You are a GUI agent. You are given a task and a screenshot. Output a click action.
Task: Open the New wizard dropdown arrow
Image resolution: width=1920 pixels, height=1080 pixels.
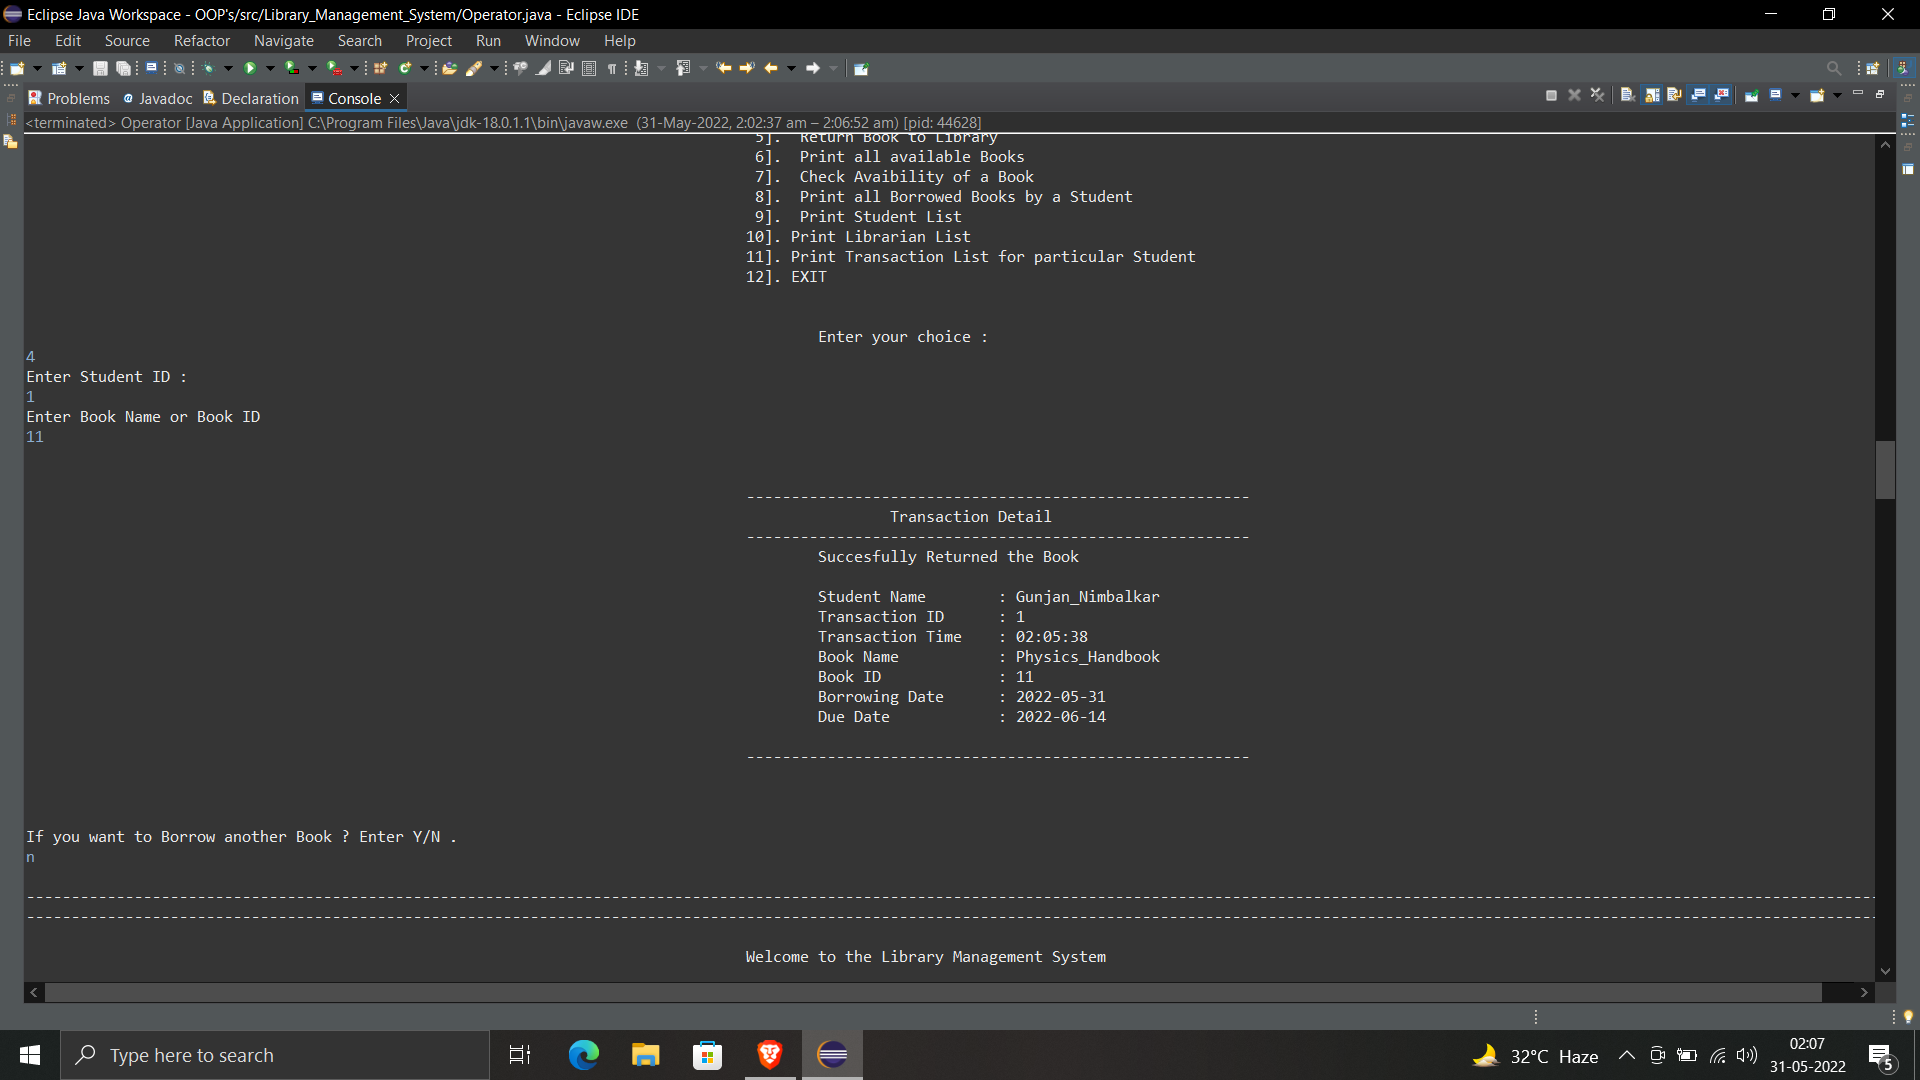coord(36,68)
